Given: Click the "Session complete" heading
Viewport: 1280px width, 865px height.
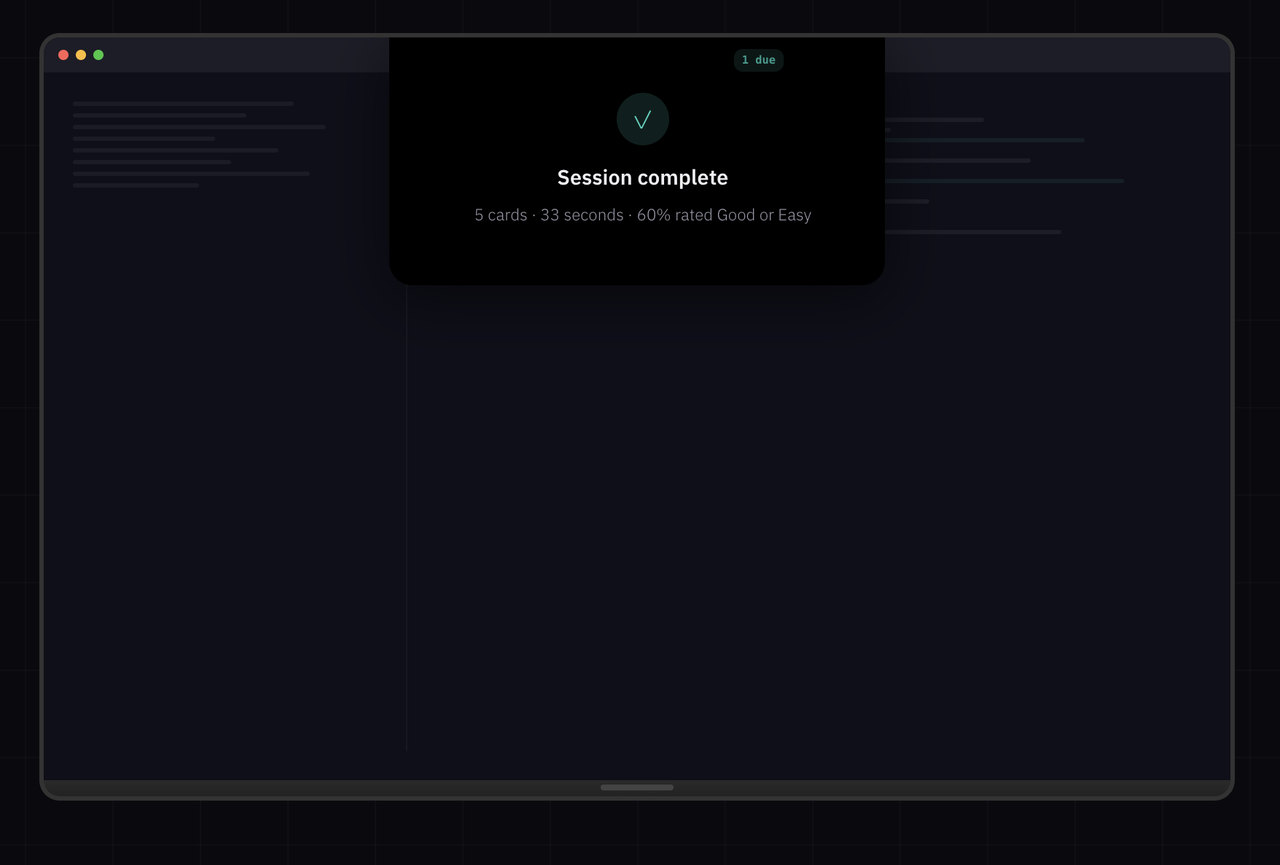Looking at the screenshot, I should (x=643, y=177).
